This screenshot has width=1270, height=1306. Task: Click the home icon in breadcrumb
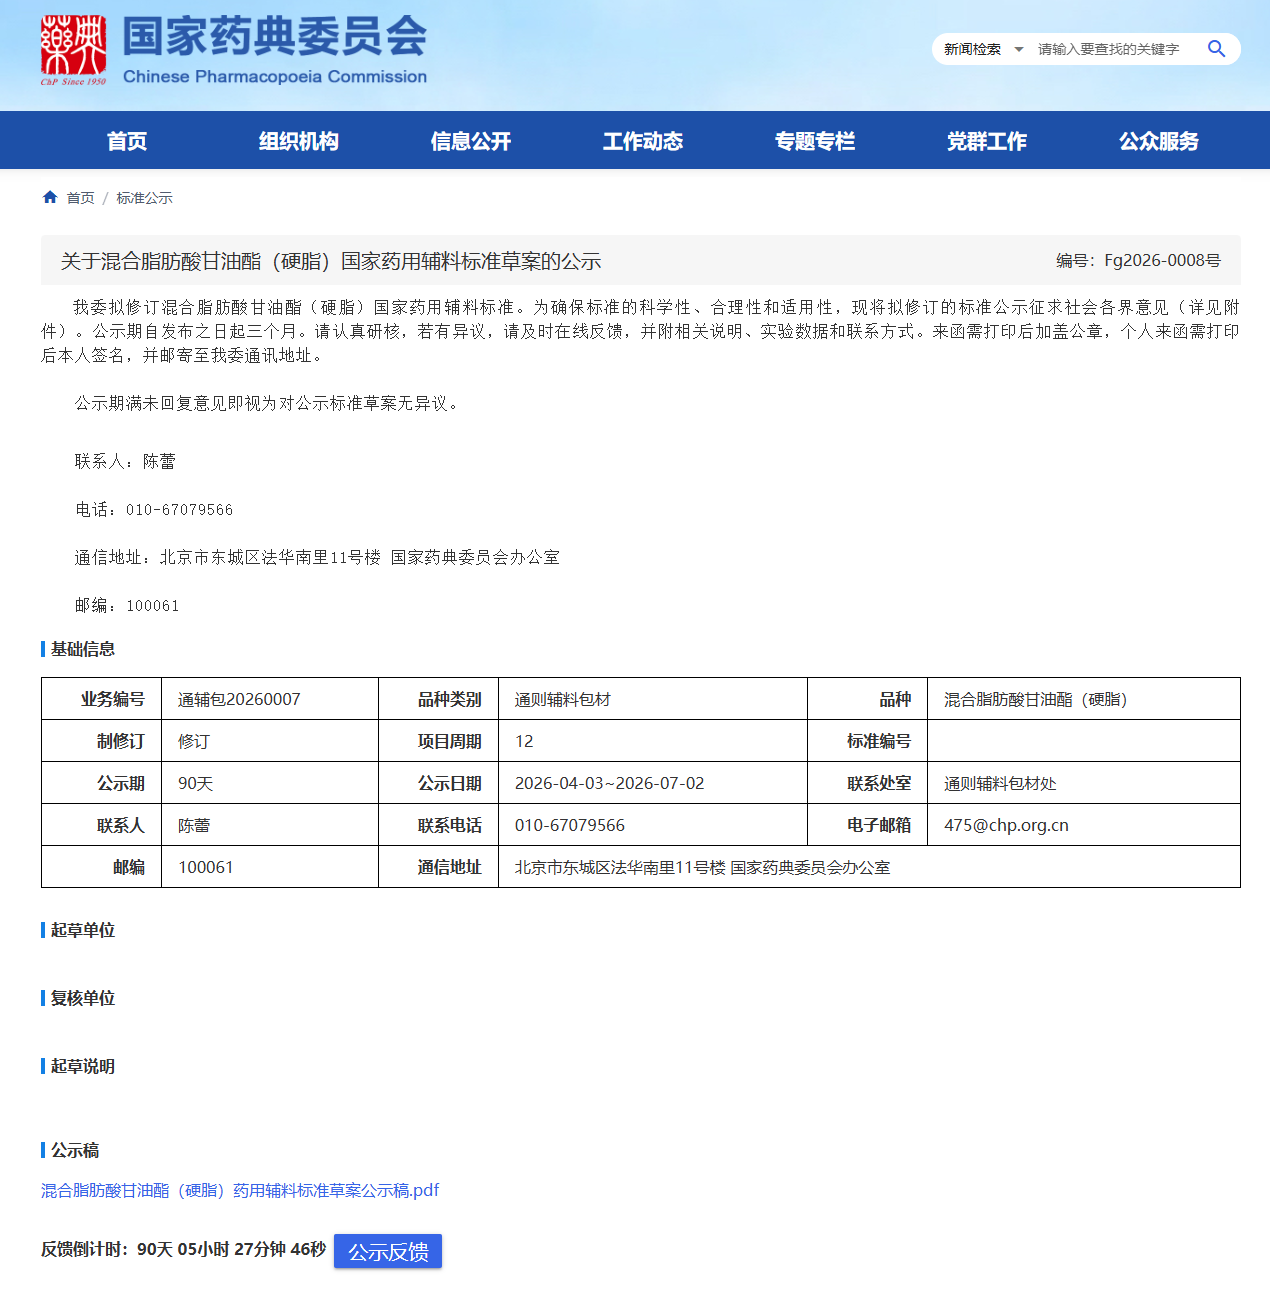[x=50, y=197]
